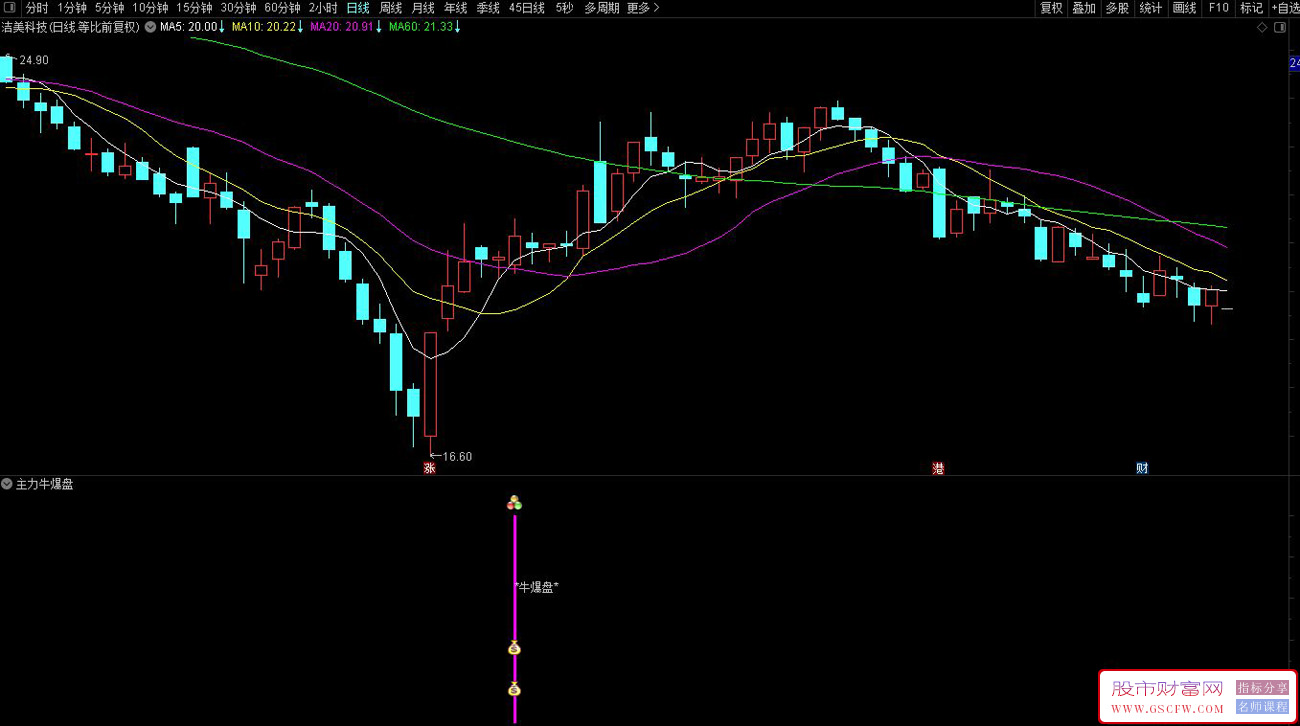Add stock with +自选 button
The image size is (1300, 726).
[1285, 8]
